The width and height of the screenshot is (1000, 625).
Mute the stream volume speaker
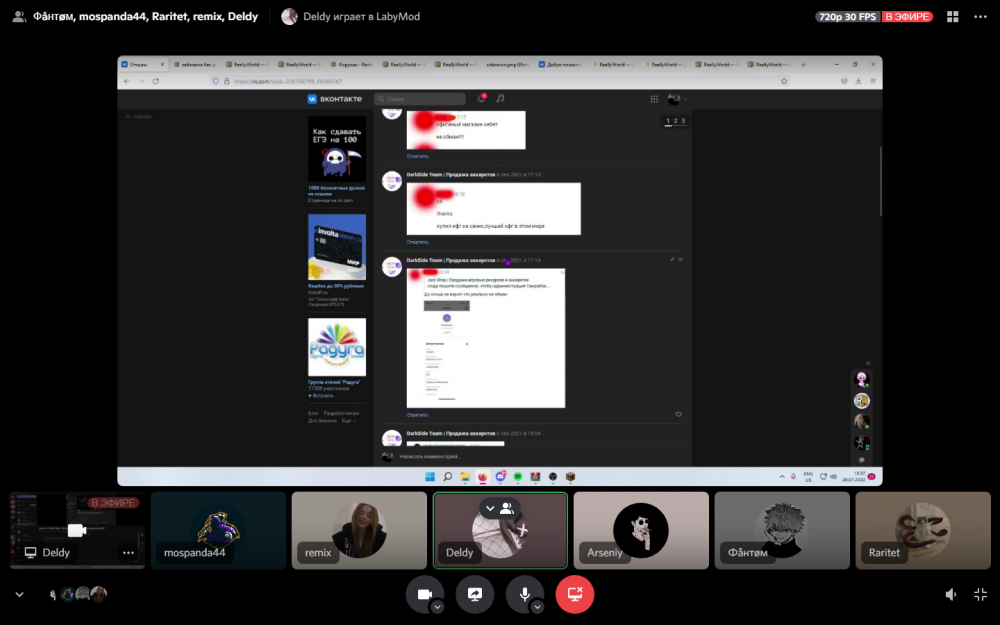pos(951,594)
